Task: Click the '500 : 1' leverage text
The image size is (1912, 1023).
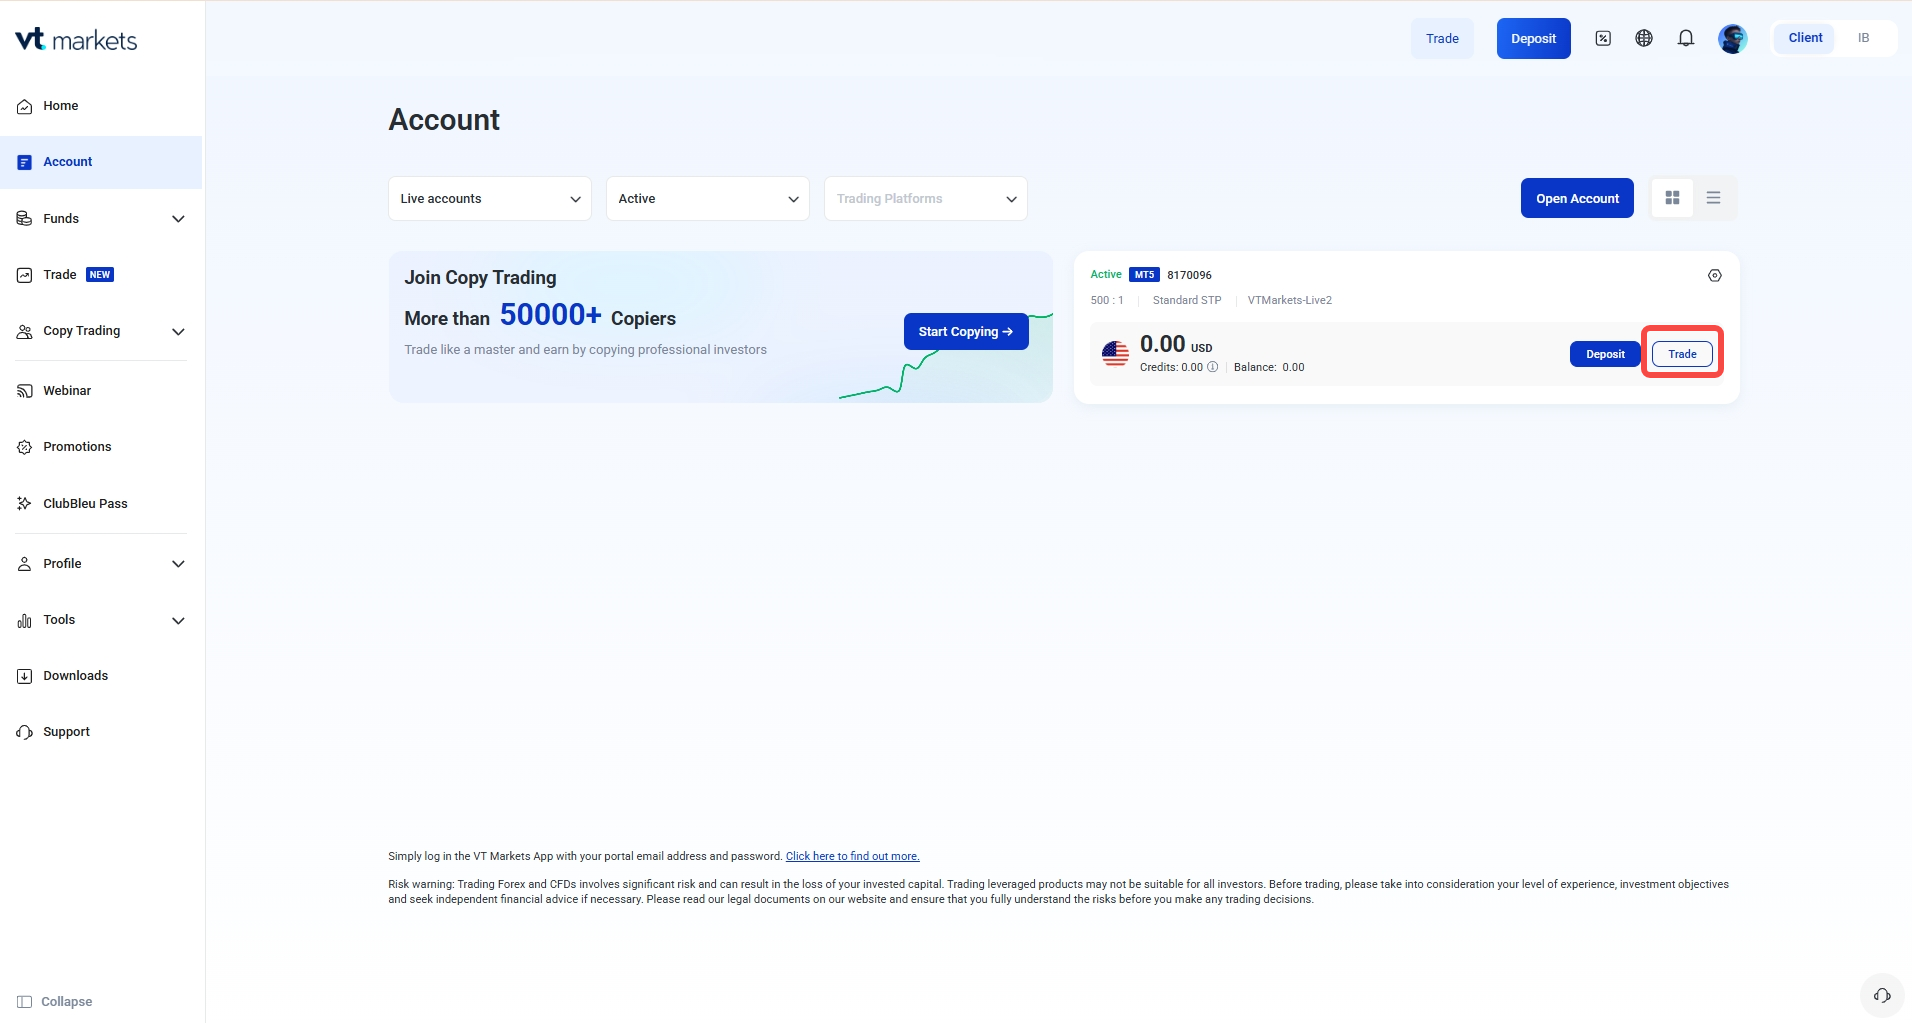Action: pos(1107,301)
